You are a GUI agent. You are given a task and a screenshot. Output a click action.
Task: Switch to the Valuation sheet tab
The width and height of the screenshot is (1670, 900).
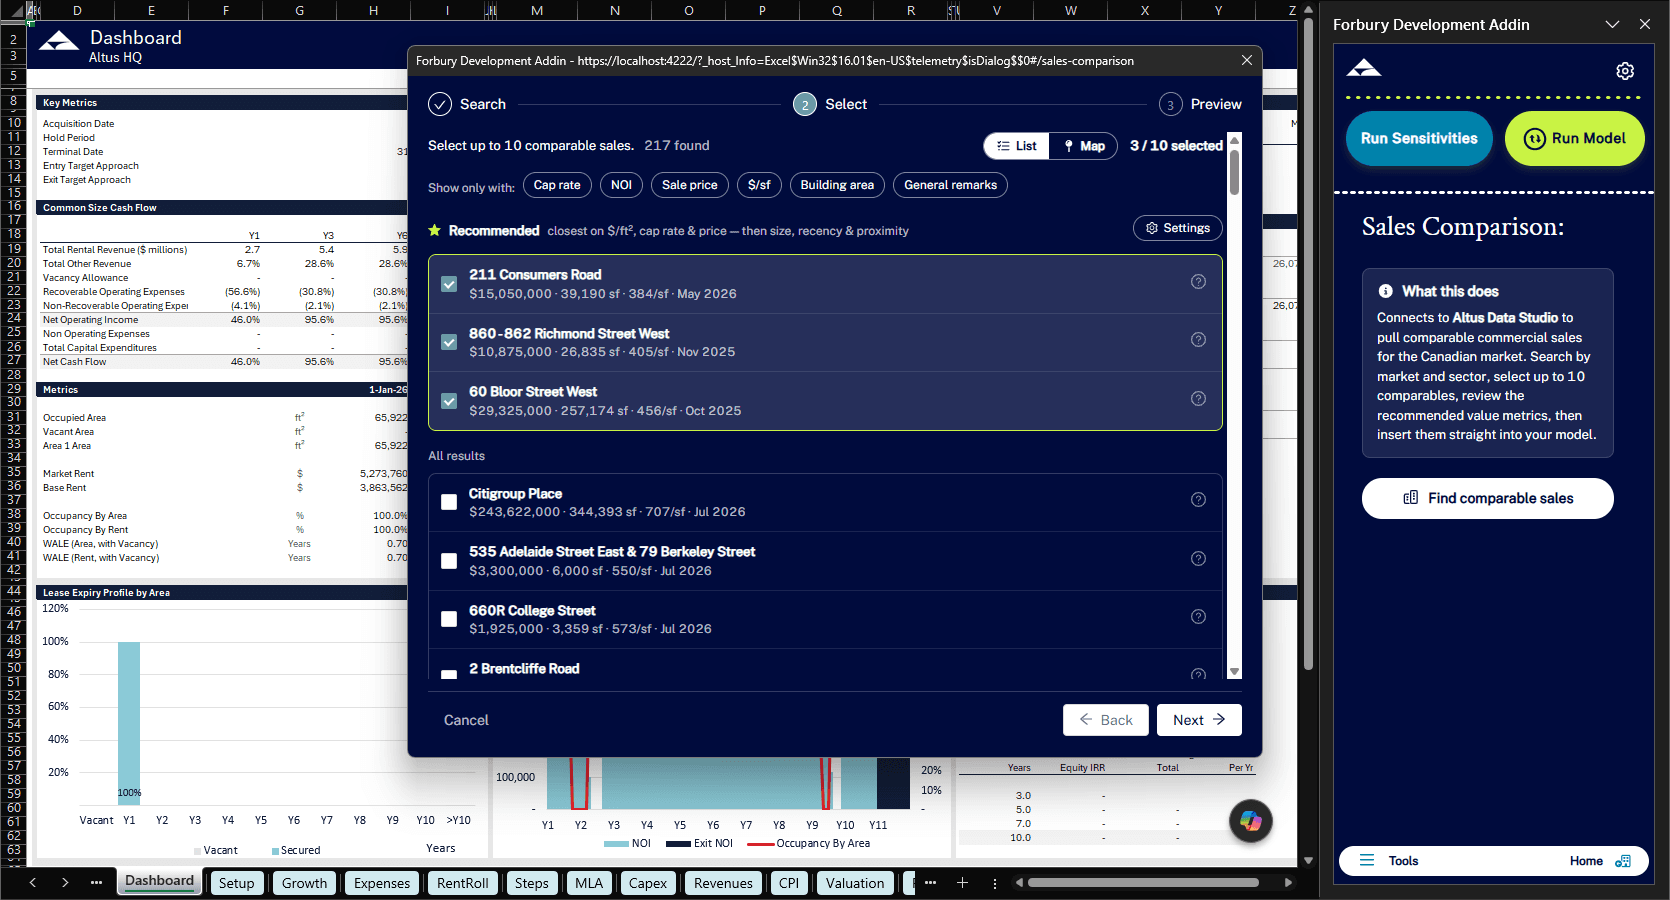pyautogui.click(x=855, y=883)
